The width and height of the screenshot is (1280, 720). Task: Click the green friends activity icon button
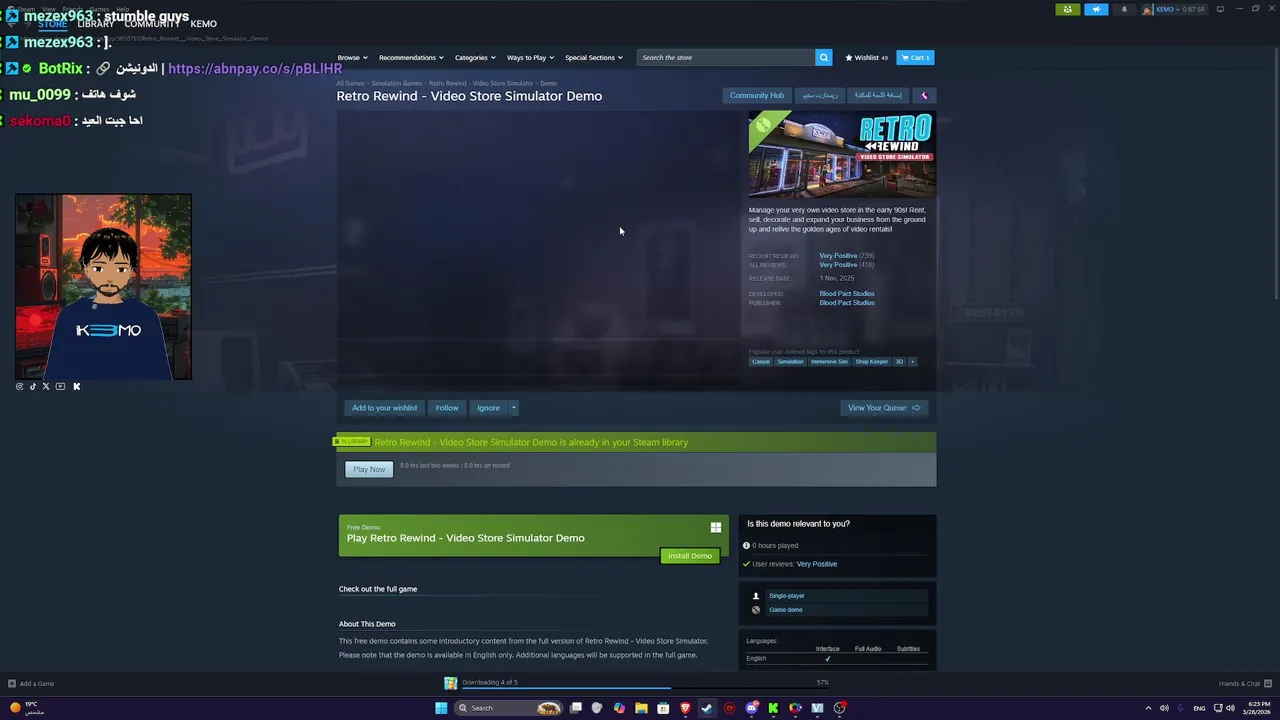click(1068, 9)
